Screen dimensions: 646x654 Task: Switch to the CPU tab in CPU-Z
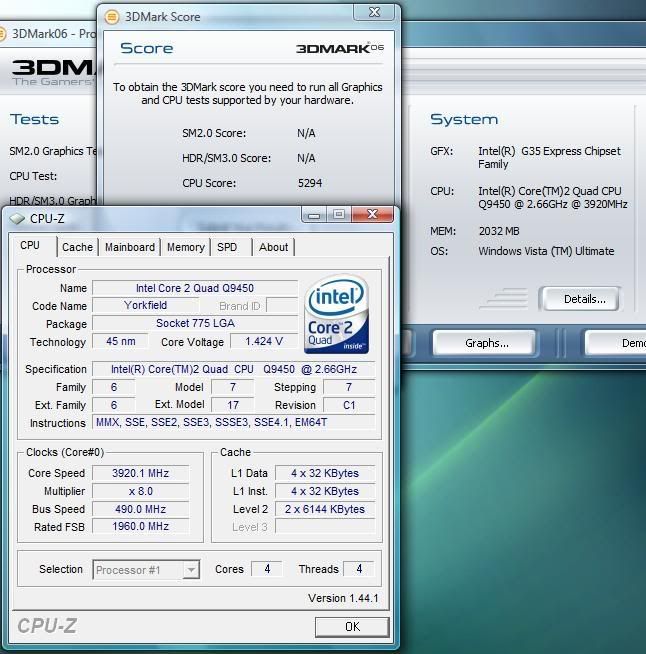[30, 245]
